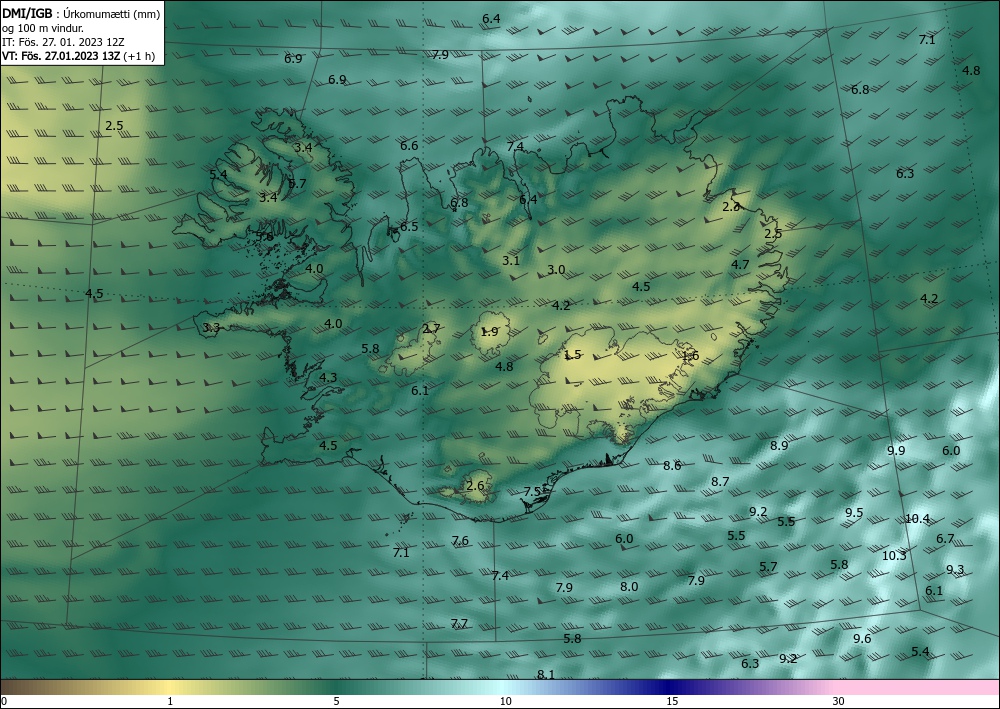Click the '10.4' value on the map
1000x709 pixels.
918,518
